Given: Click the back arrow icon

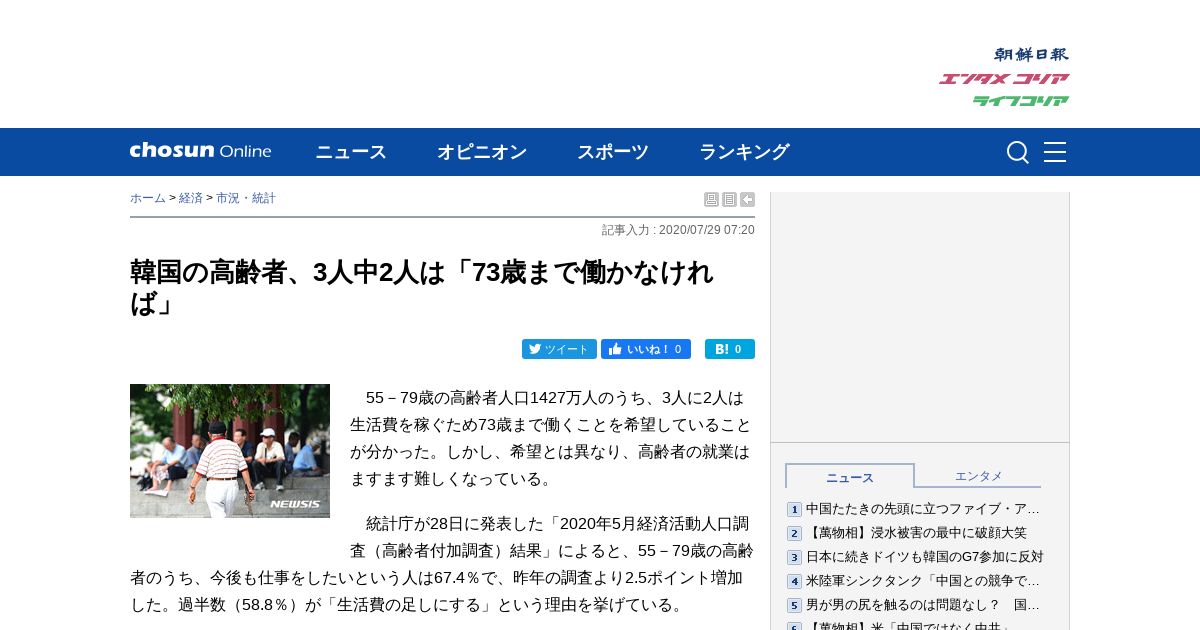Looking at the screenshot, I should [747, 199].
